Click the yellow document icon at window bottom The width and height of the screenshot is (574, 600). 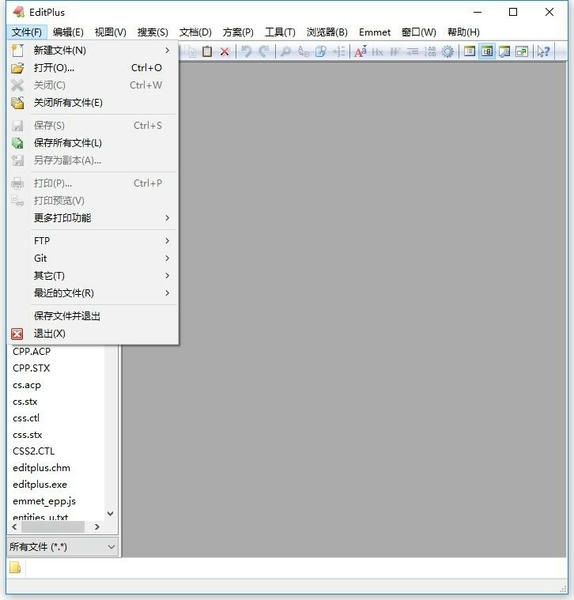[x=15, y=567]
